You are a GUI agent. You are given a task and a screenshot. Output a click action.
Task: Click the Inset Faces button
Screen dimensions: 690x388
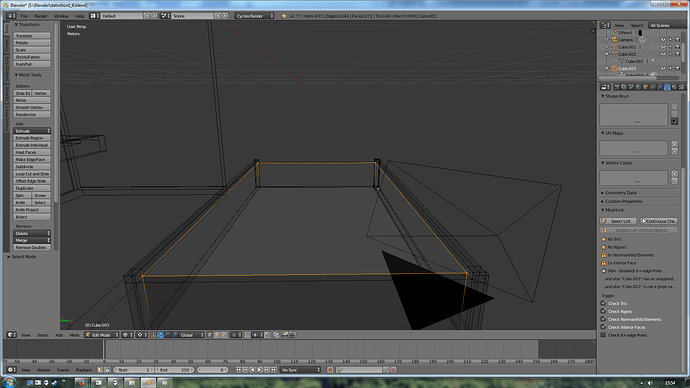point(32,152)
